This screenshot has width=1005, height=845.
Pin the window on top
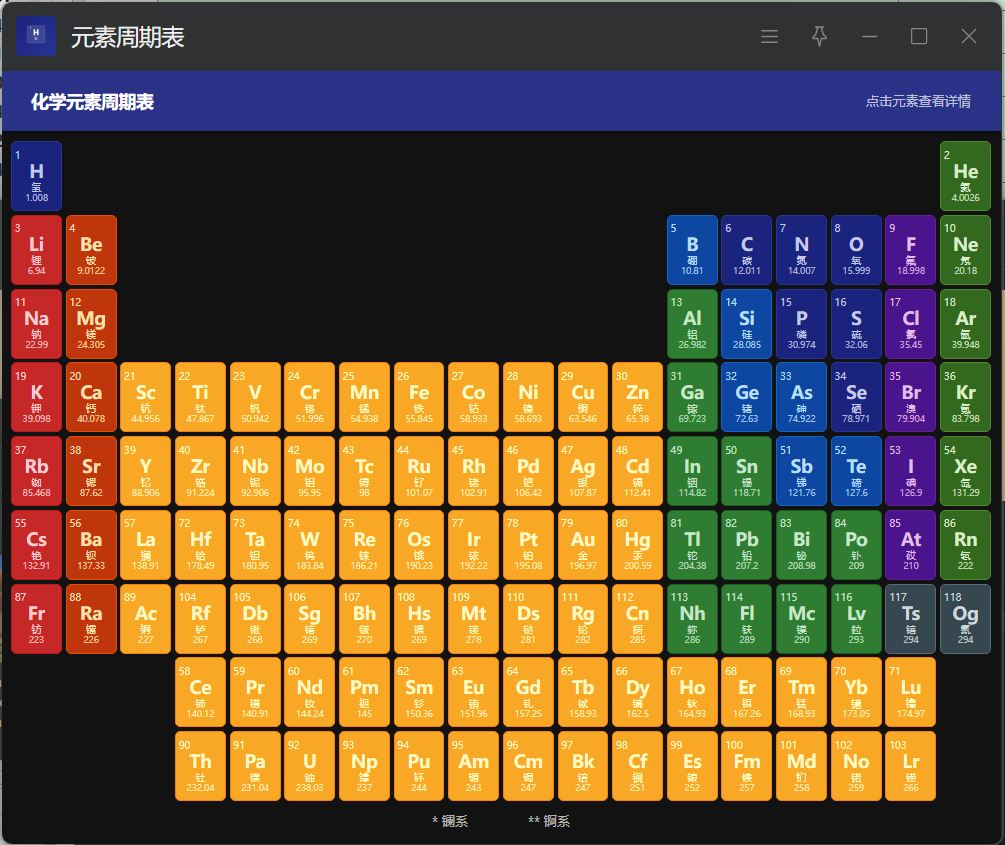pos(819,37)
